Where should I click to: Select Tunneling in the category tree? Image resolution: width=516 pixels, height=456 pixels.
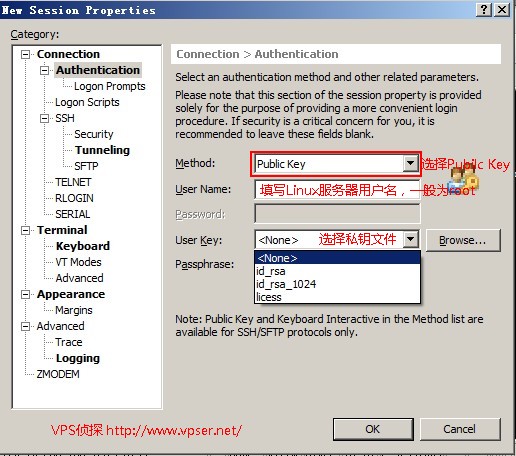click(x=102, y=150)
